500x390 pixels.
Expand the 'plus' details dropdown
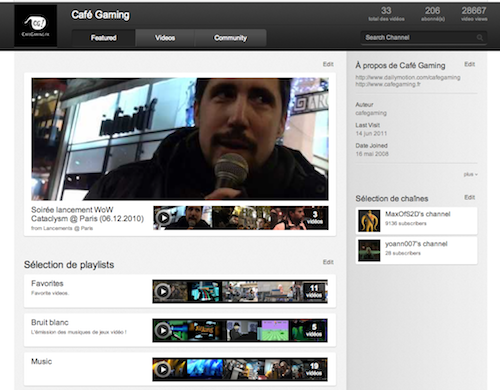[x=470, y=174]
